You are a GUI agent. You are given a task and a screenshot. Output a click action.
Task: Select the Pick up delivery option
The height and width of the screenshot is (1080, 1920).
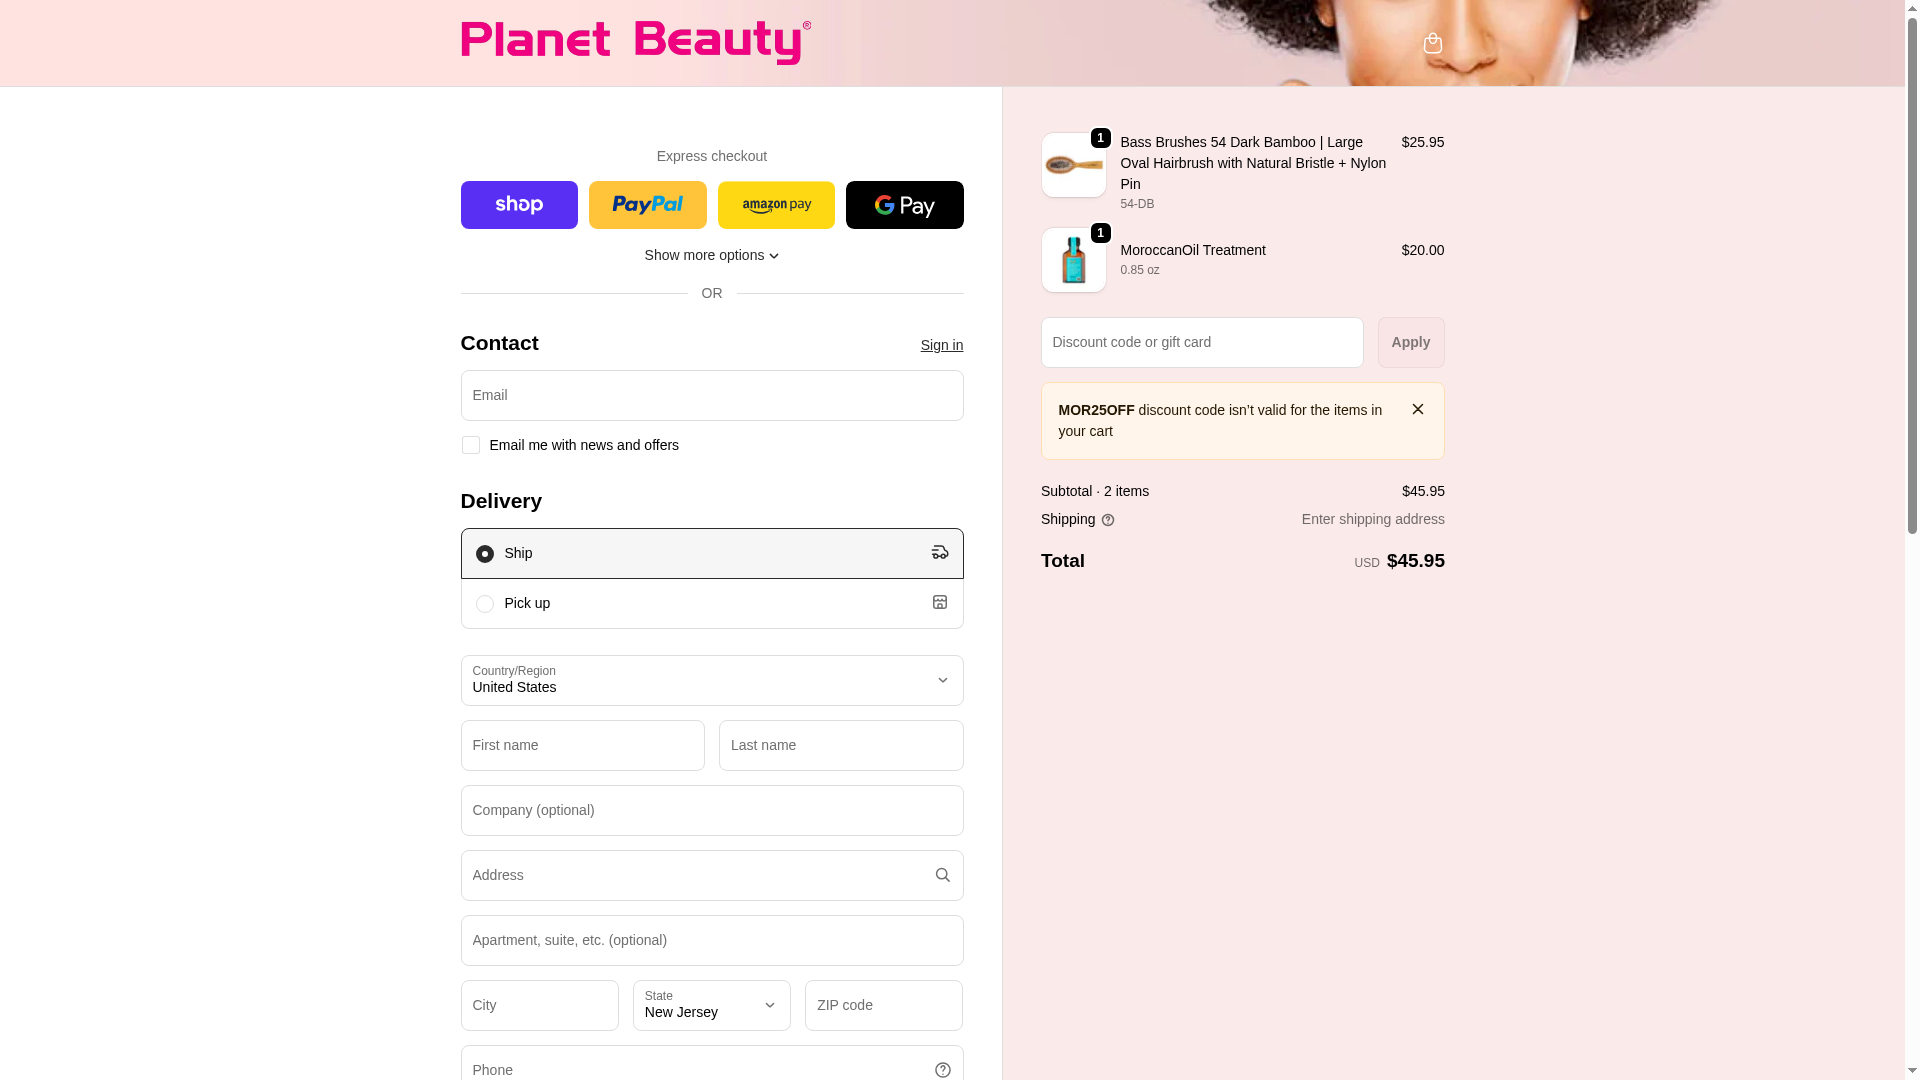coord(485,604)
